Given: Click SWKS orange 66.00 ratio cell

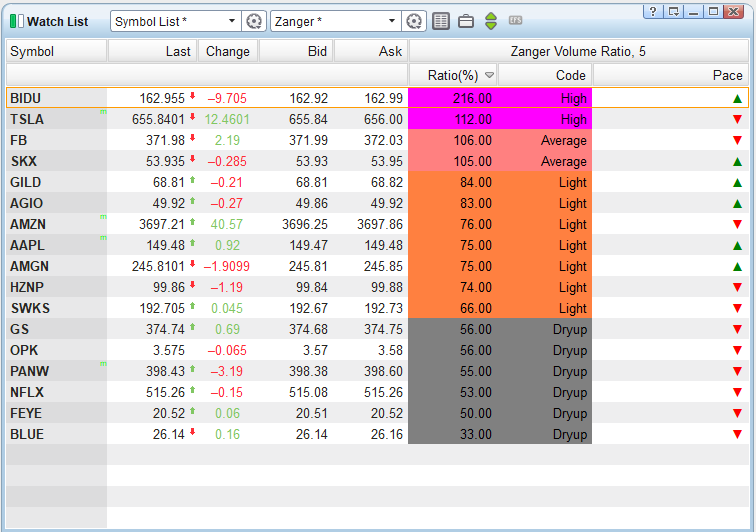Looking at the screenshot, I should tap(453, 308).
